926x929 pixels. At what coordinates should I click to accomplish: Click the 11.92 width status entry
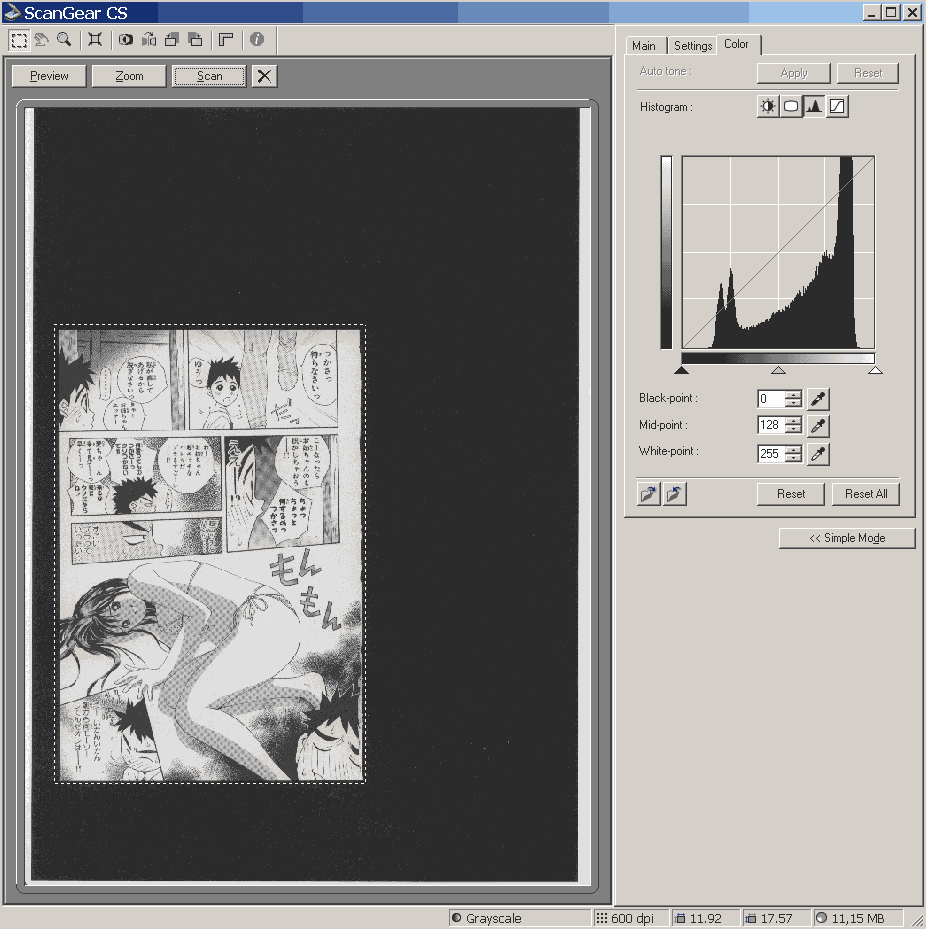pos(706,918)
